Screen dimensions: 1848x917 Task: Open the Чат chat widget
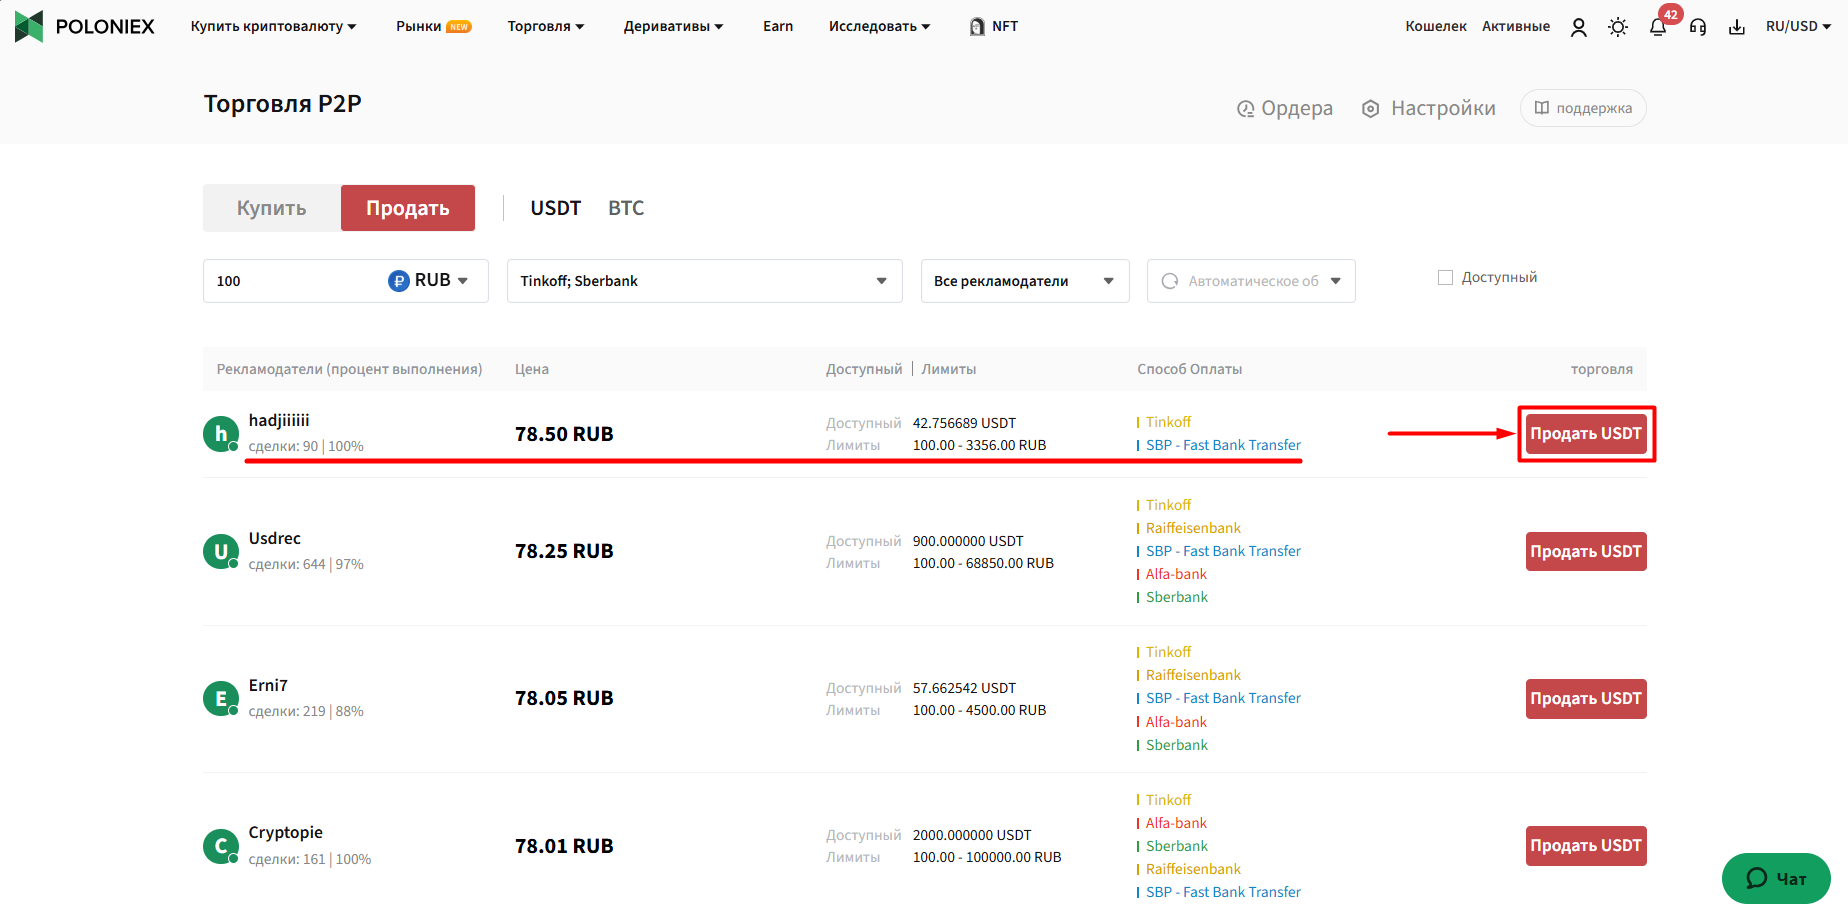(x=1776, y=878)
